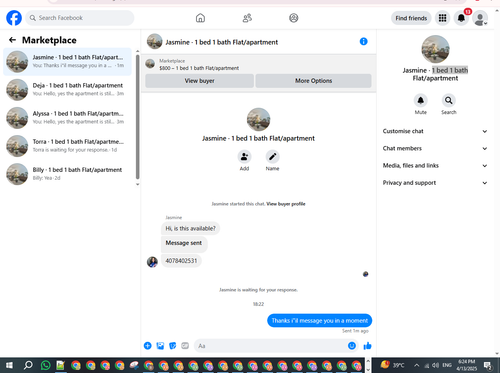Image resolution: width=500 pixels, height=373 pixels.
Task: Click the conversation list scrollbar
Action: (x=137, y=117)
